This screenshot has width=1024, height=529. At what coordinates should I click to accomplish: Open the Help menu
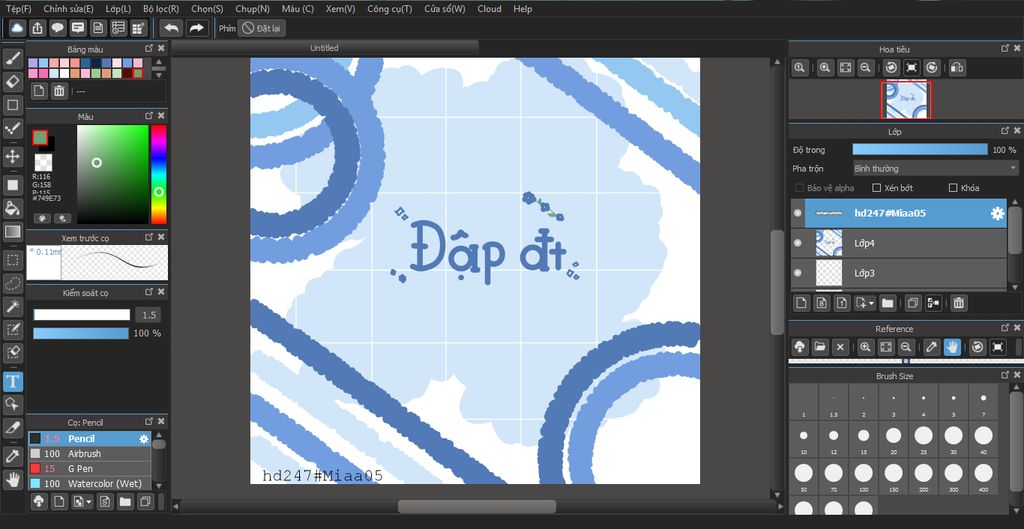(x=522, y=8)
